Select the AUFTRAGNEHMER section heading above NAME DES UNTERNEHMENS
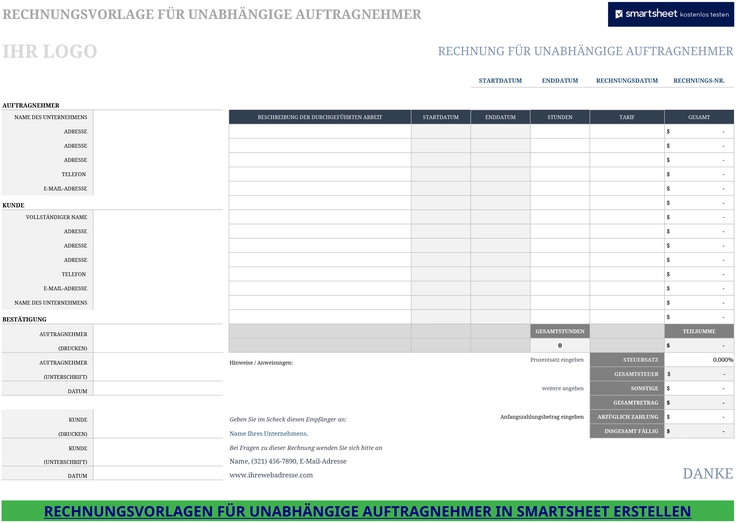Image resolution: width=736 pixels, height=523 pixels. click(31, 106)
